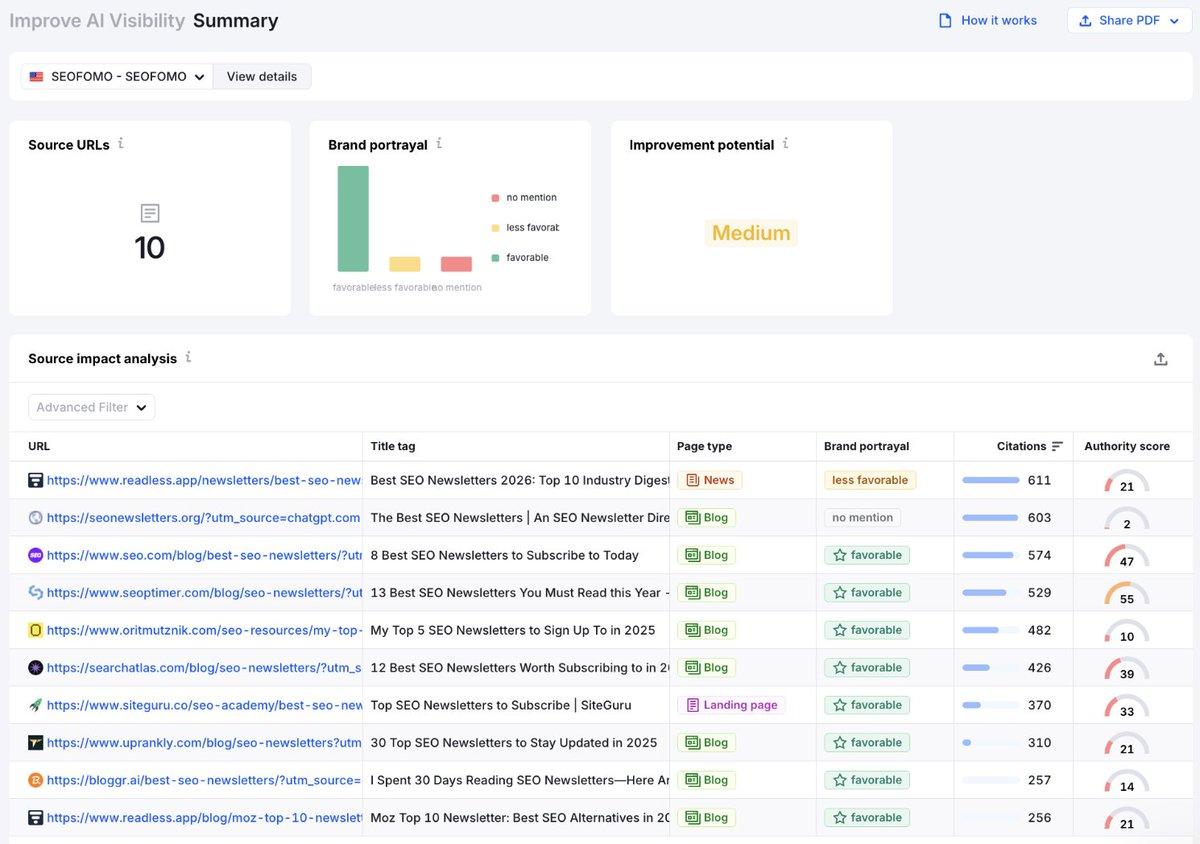This screenshot has width=1200, height=844.
Task: Sort by the Title tag column header
Action: click(x=393, y=446)
